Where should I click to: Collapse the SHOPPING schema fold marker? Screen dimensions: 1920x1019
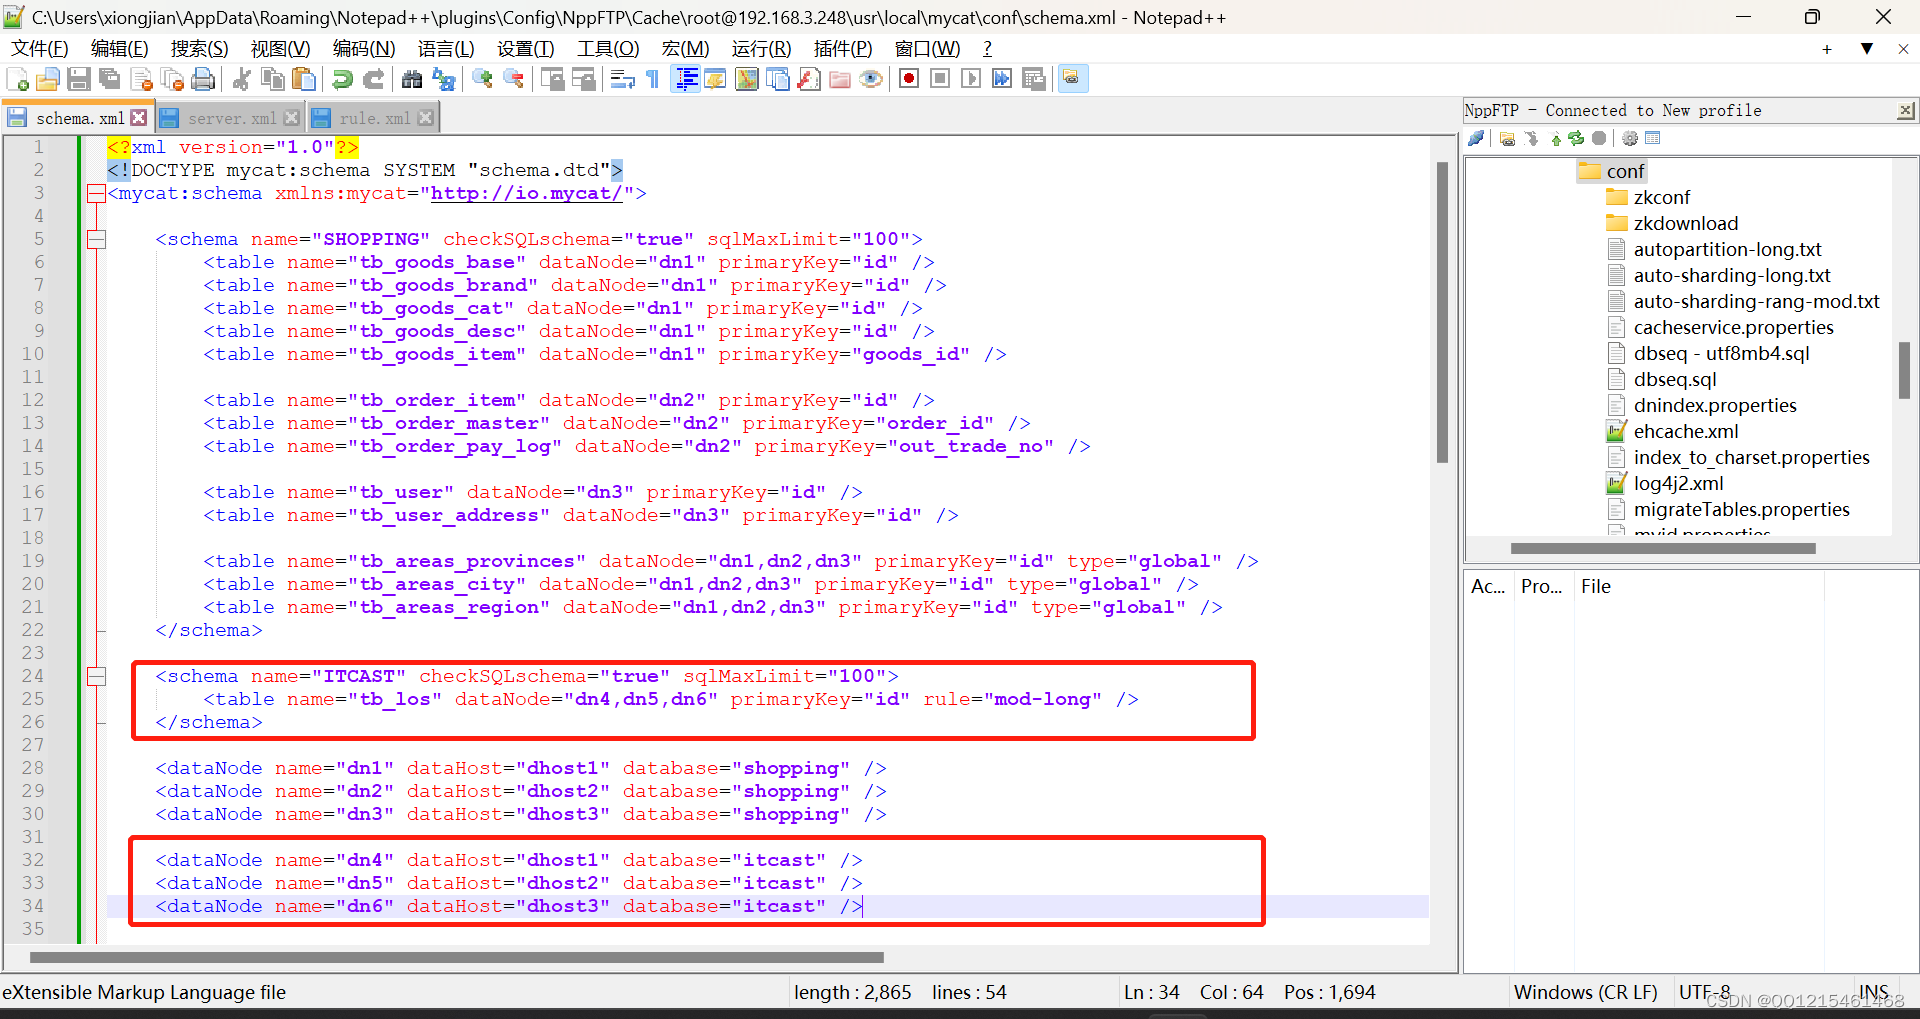click(96, 239)
